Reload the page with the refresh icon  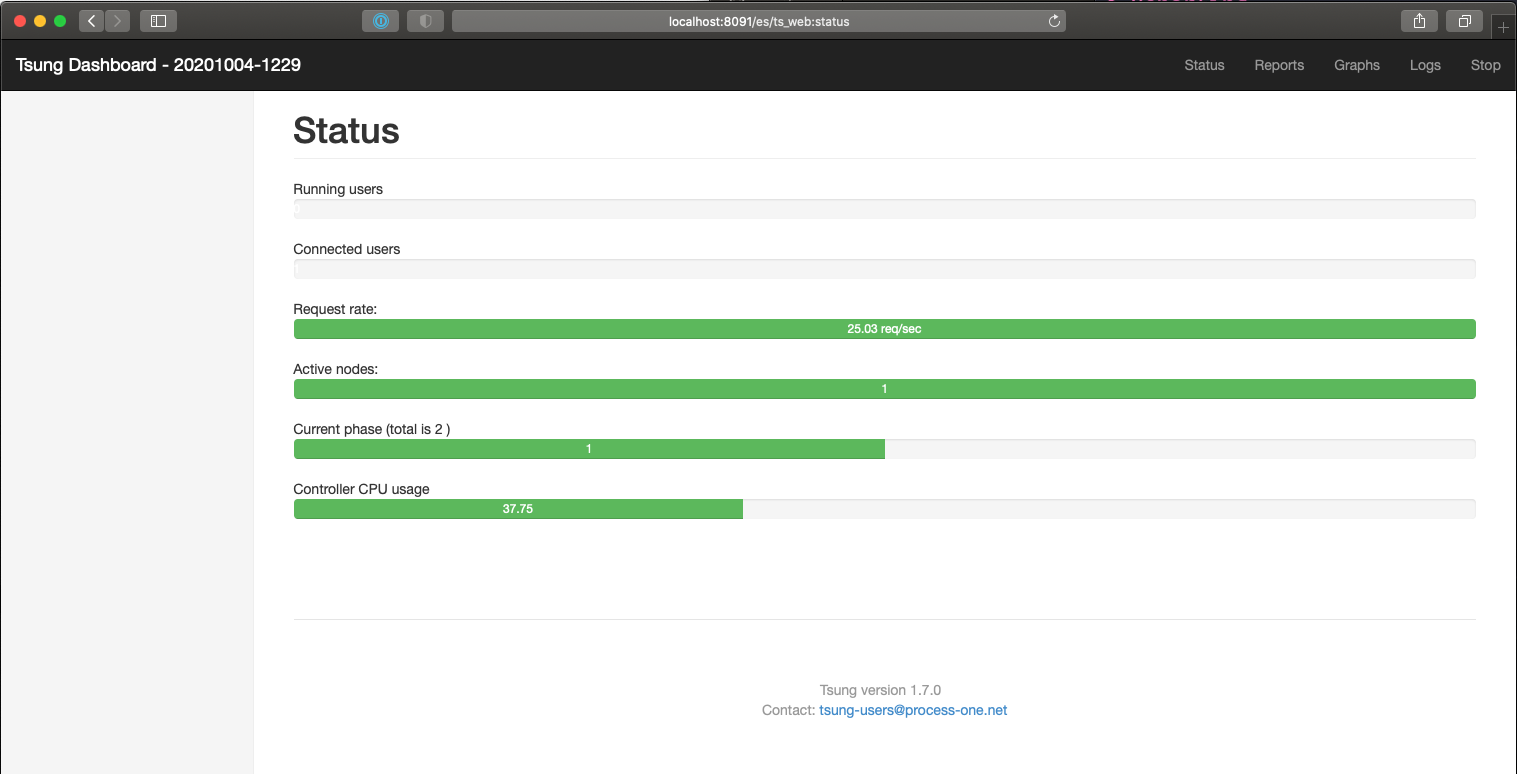tap(1053, 21)
